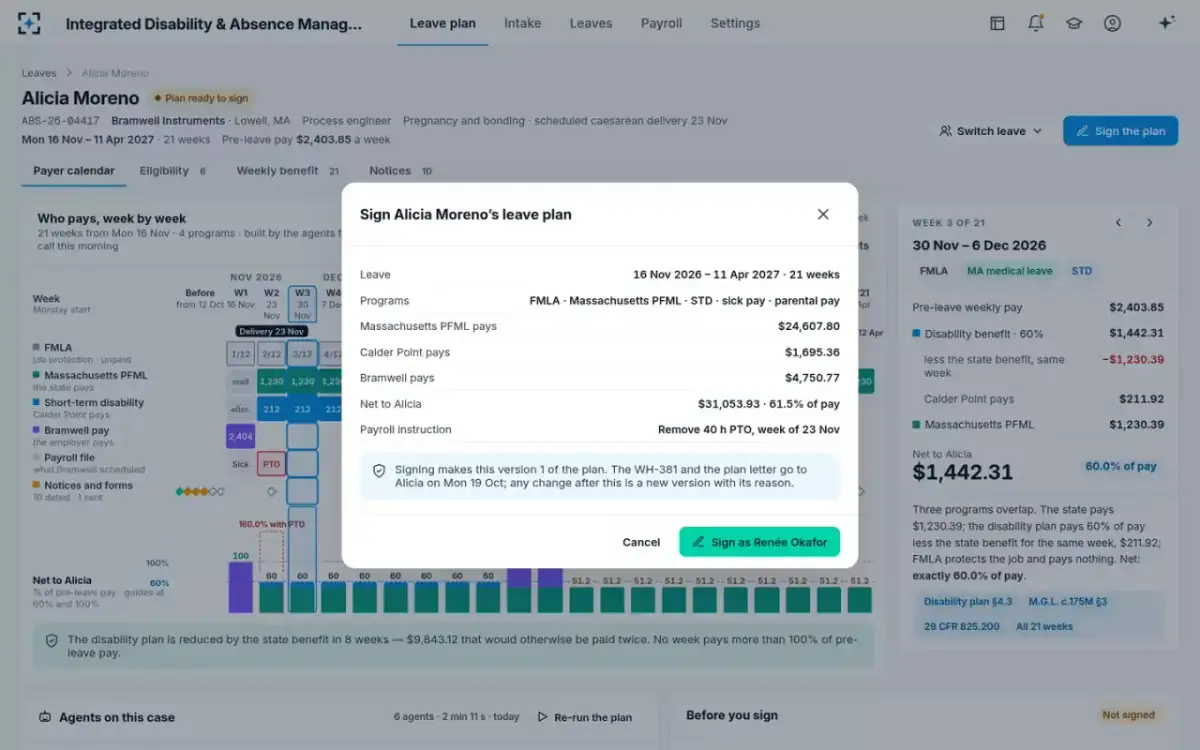The width and height of the screenshot is (1200, 750).
Task: Select the Weekly benefit tab
Action: (x=288, y=171)
